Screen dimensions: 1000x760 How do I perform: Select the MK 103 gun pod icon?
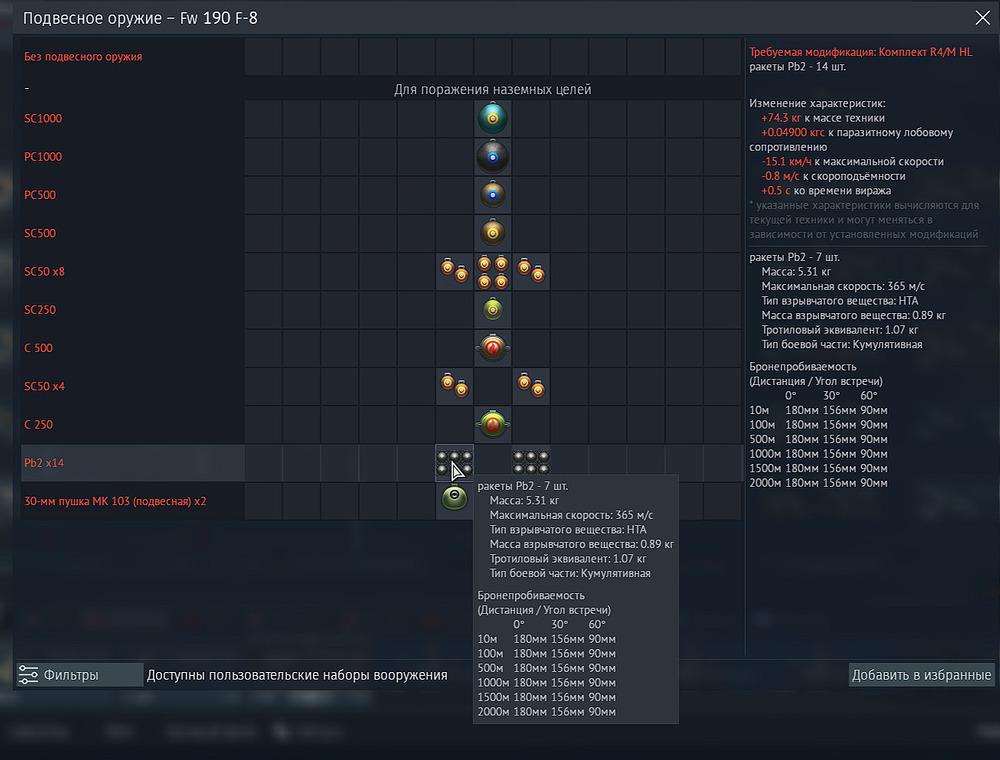tap(454, 500)
